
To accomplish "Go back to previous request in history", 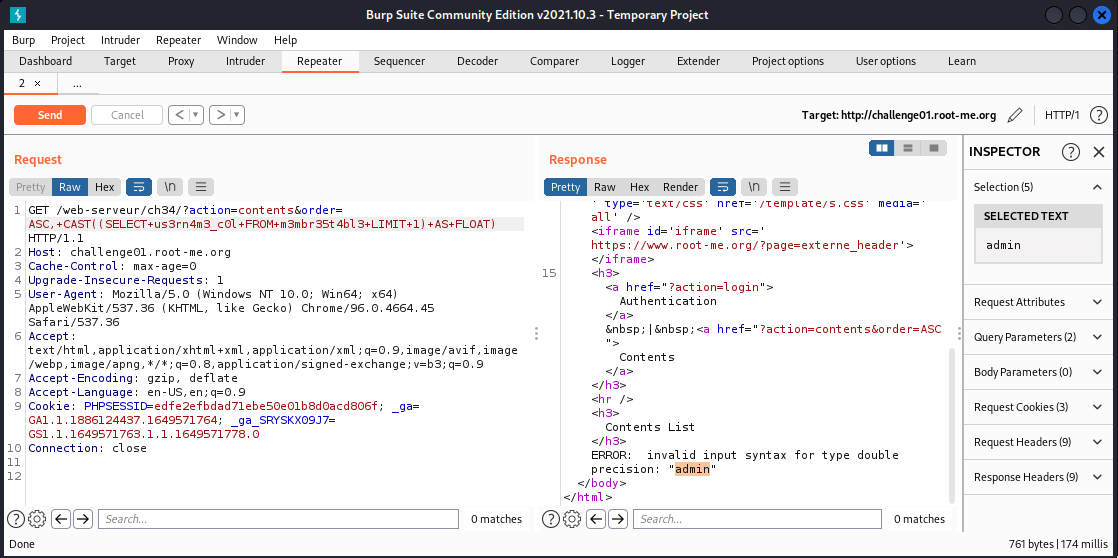I will [180, 115].
